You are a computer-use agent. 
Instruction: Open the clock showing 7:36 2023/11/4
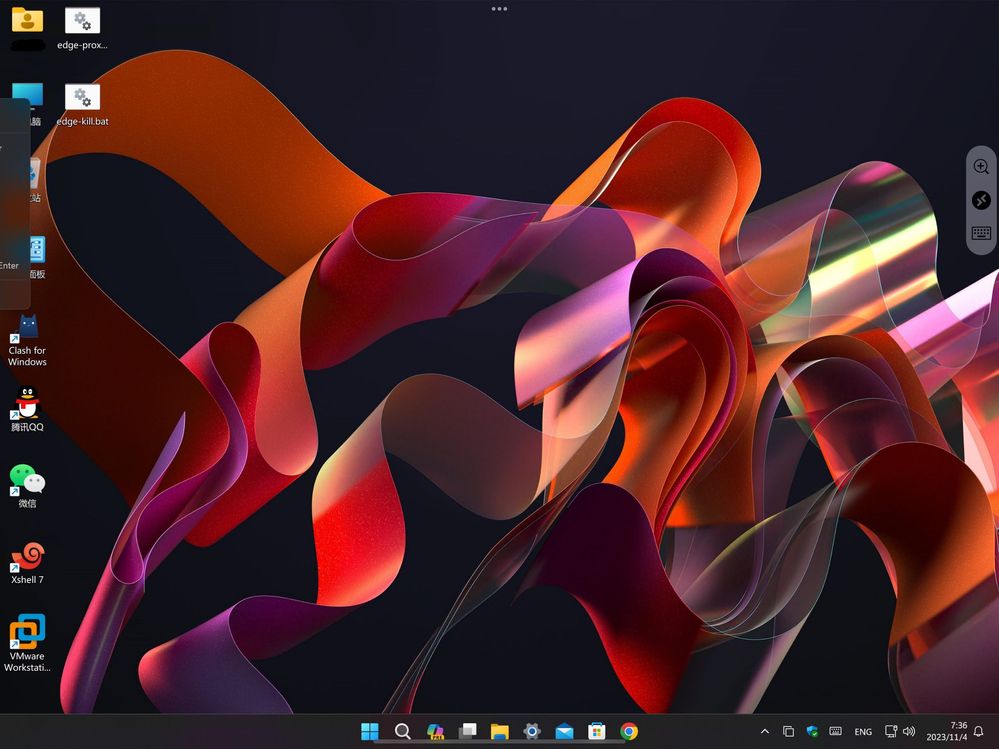tap(947, 731)
